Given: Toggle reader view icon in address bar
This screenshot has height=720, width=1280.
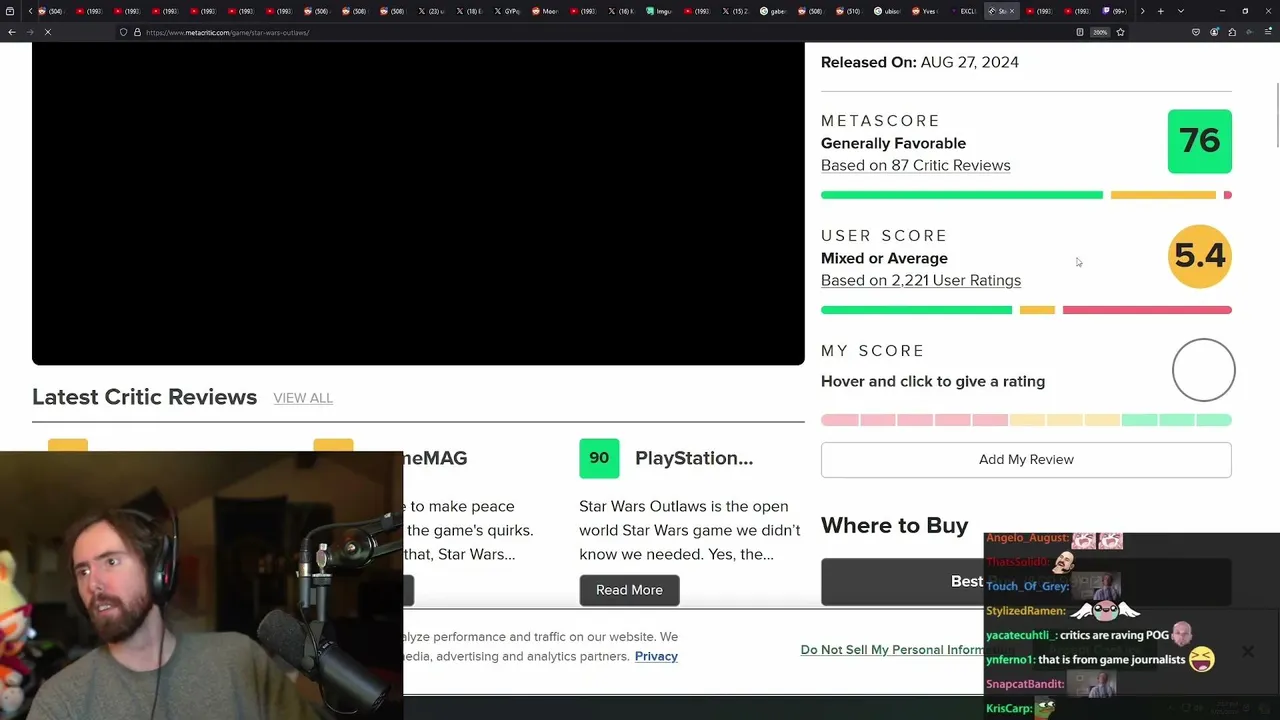Looking at the screenshot, I should 1080,32.
